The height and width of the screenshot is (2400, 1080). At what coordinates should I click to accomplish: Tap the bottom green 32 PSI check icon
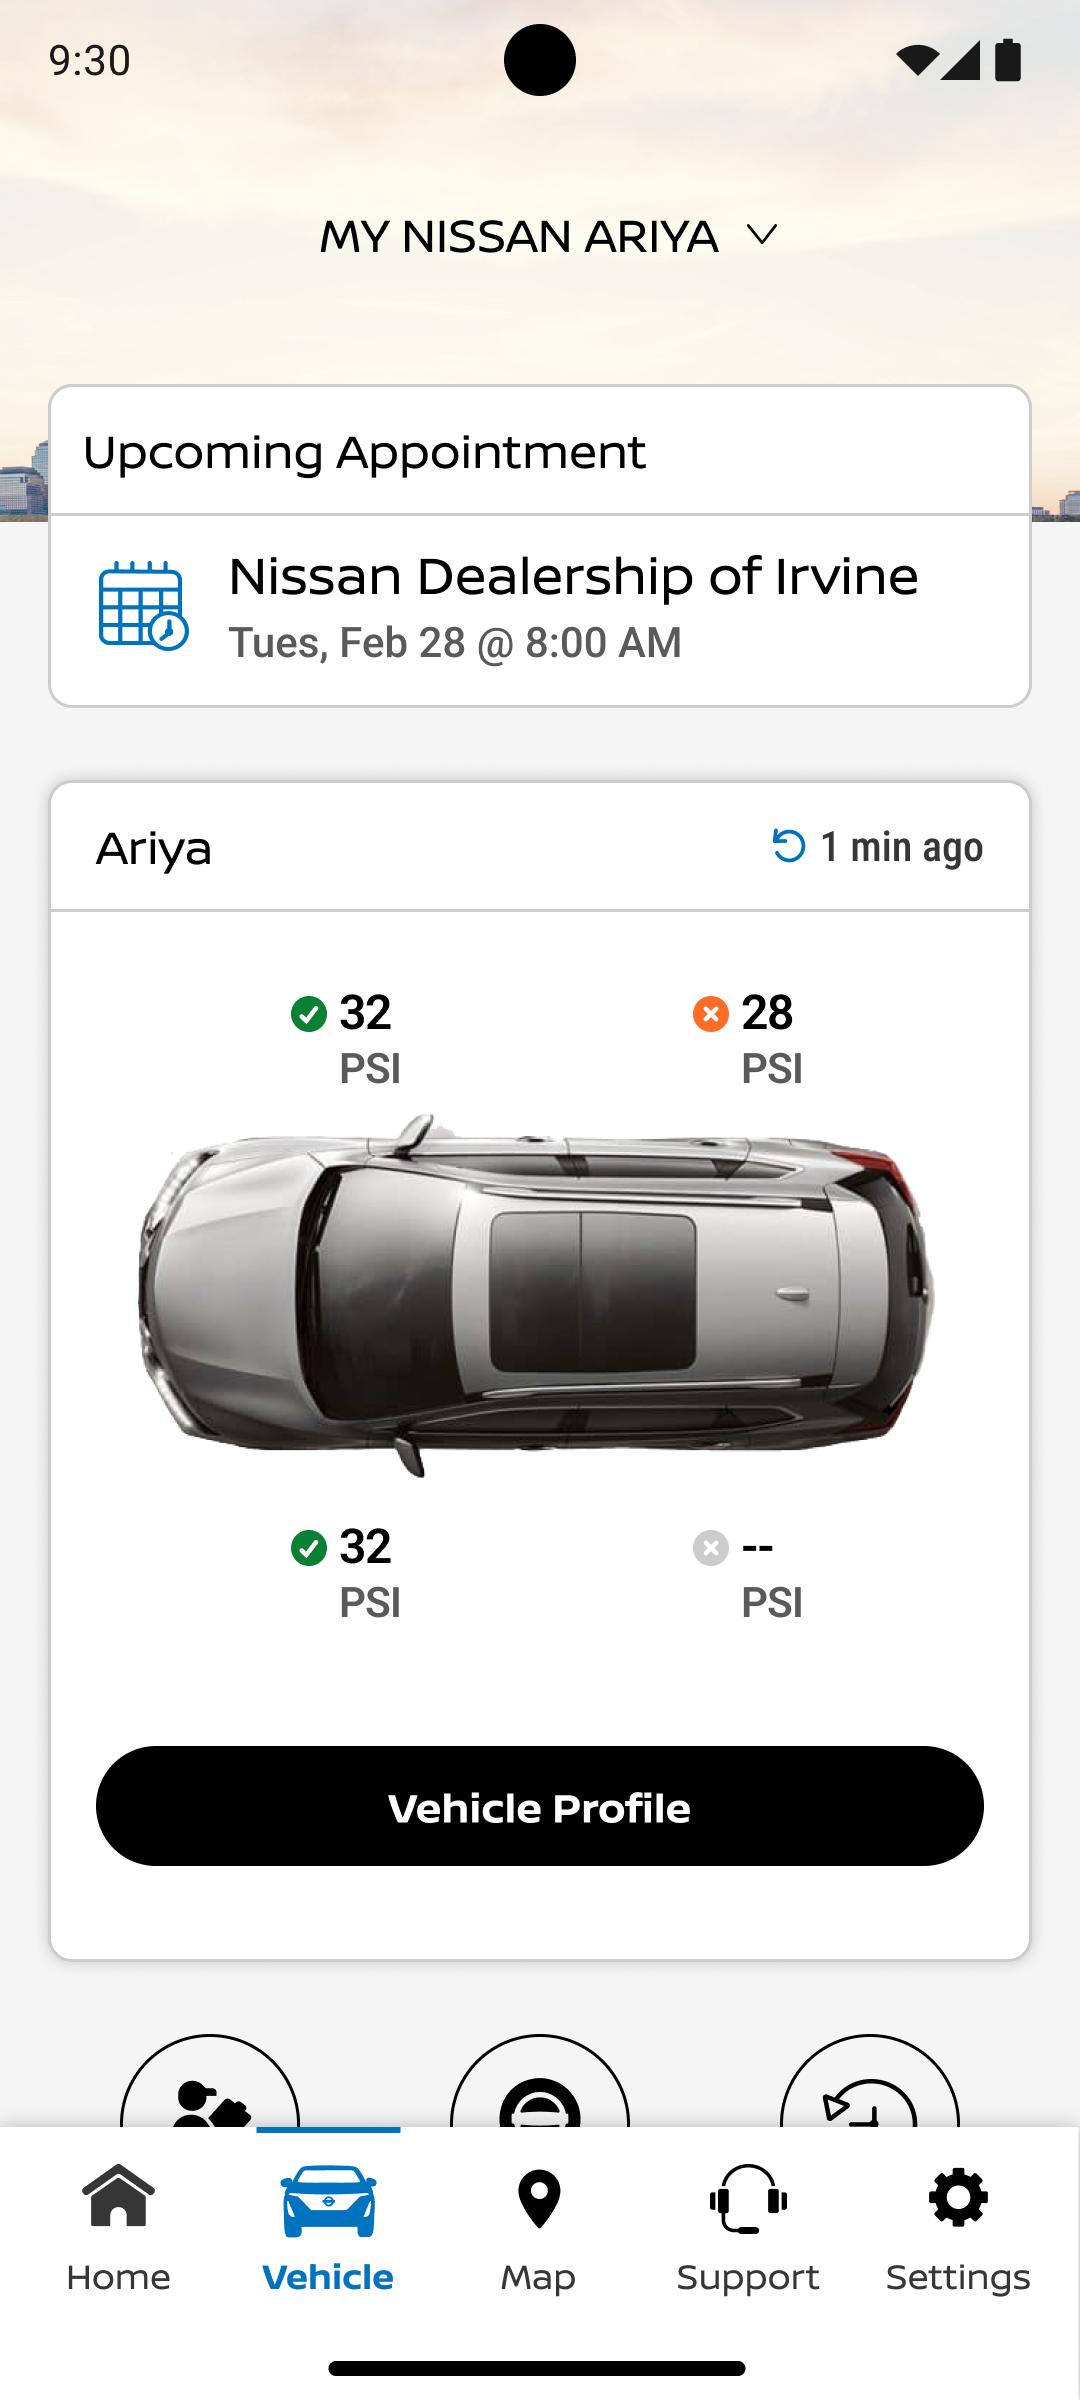308,1548
